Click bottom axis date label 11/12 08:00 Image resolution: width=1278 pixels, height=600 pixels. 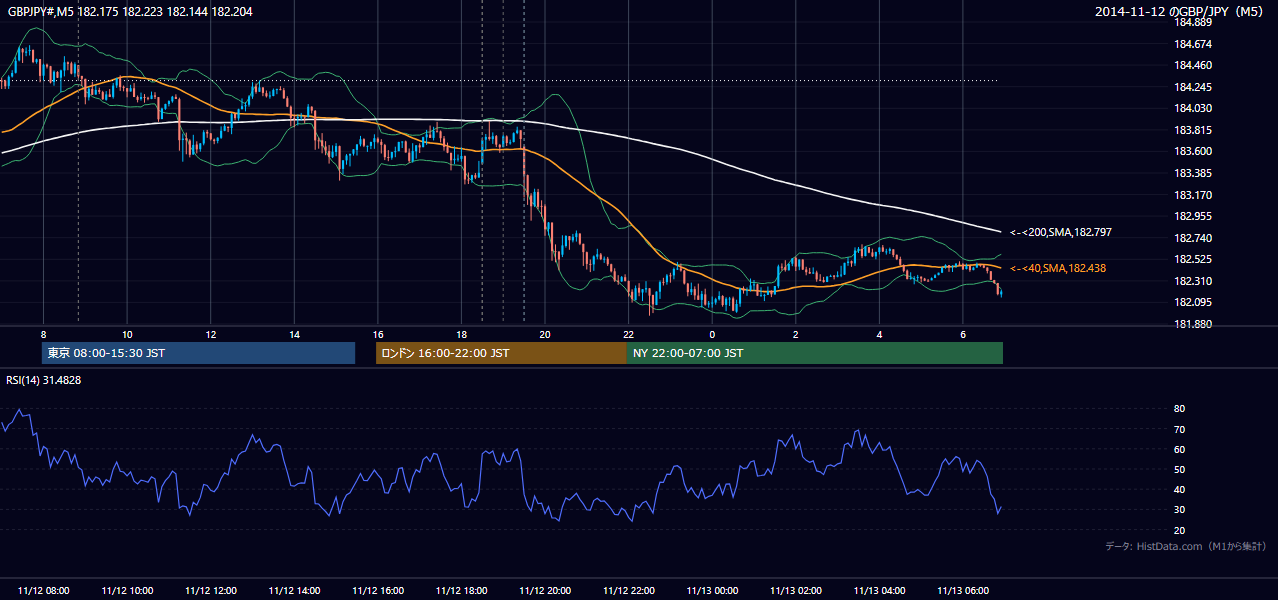(x=43, y=591)
